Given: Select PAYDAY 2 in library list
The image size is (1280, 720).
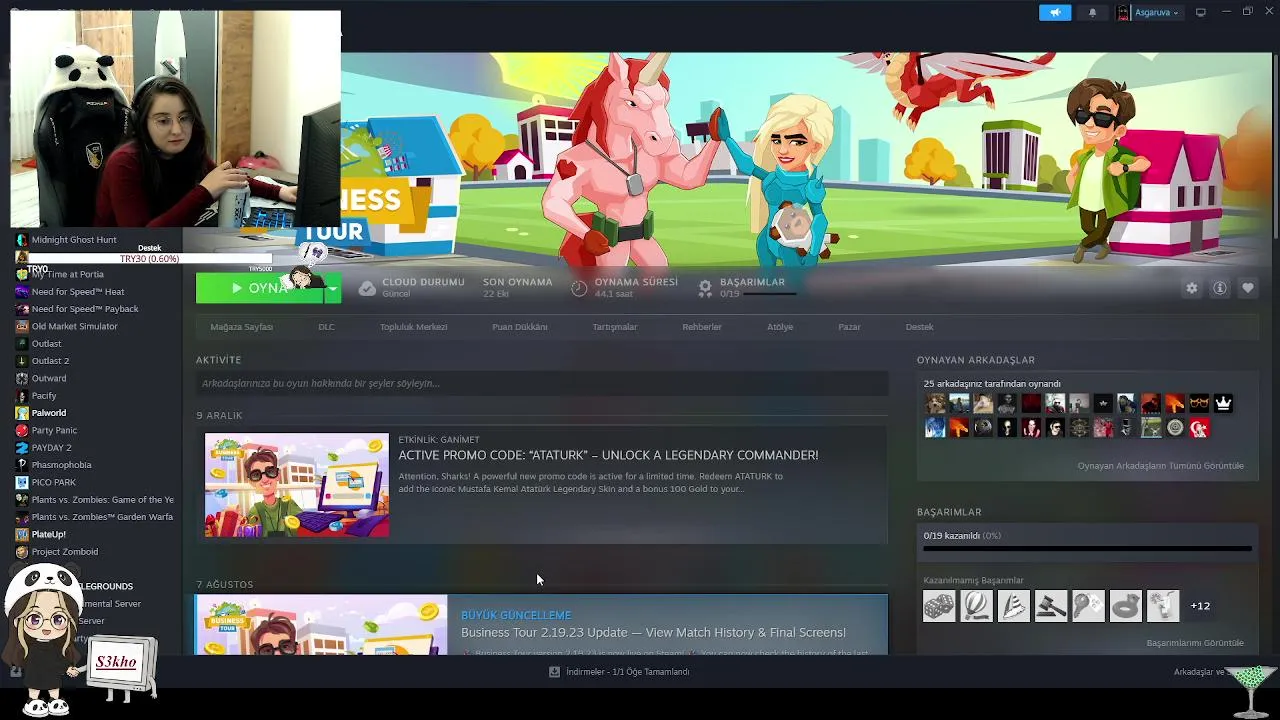Looking at the screenshot, I should tap(51, 448).
